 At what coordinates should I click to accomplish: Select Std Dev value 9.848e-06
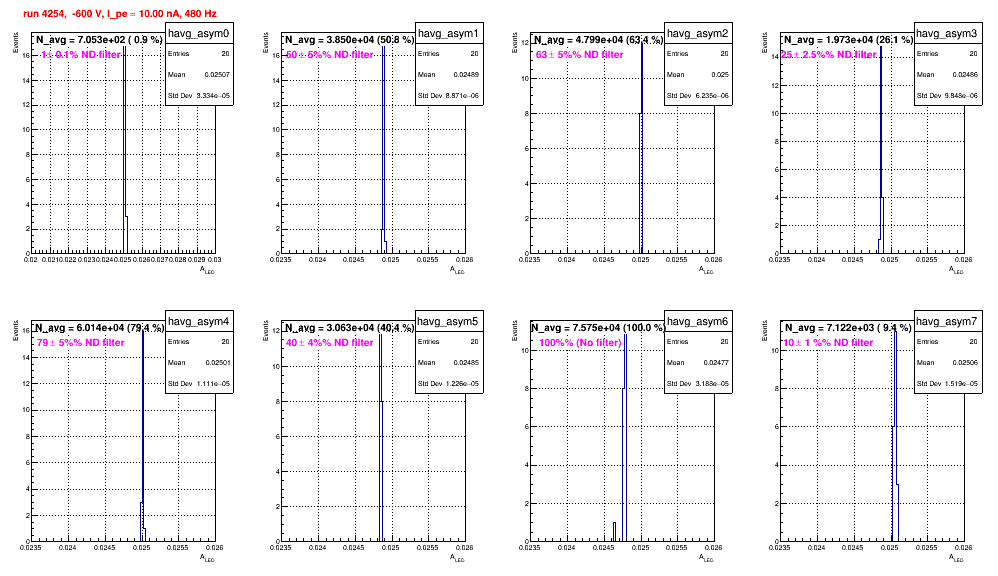(x=962, y=96)
